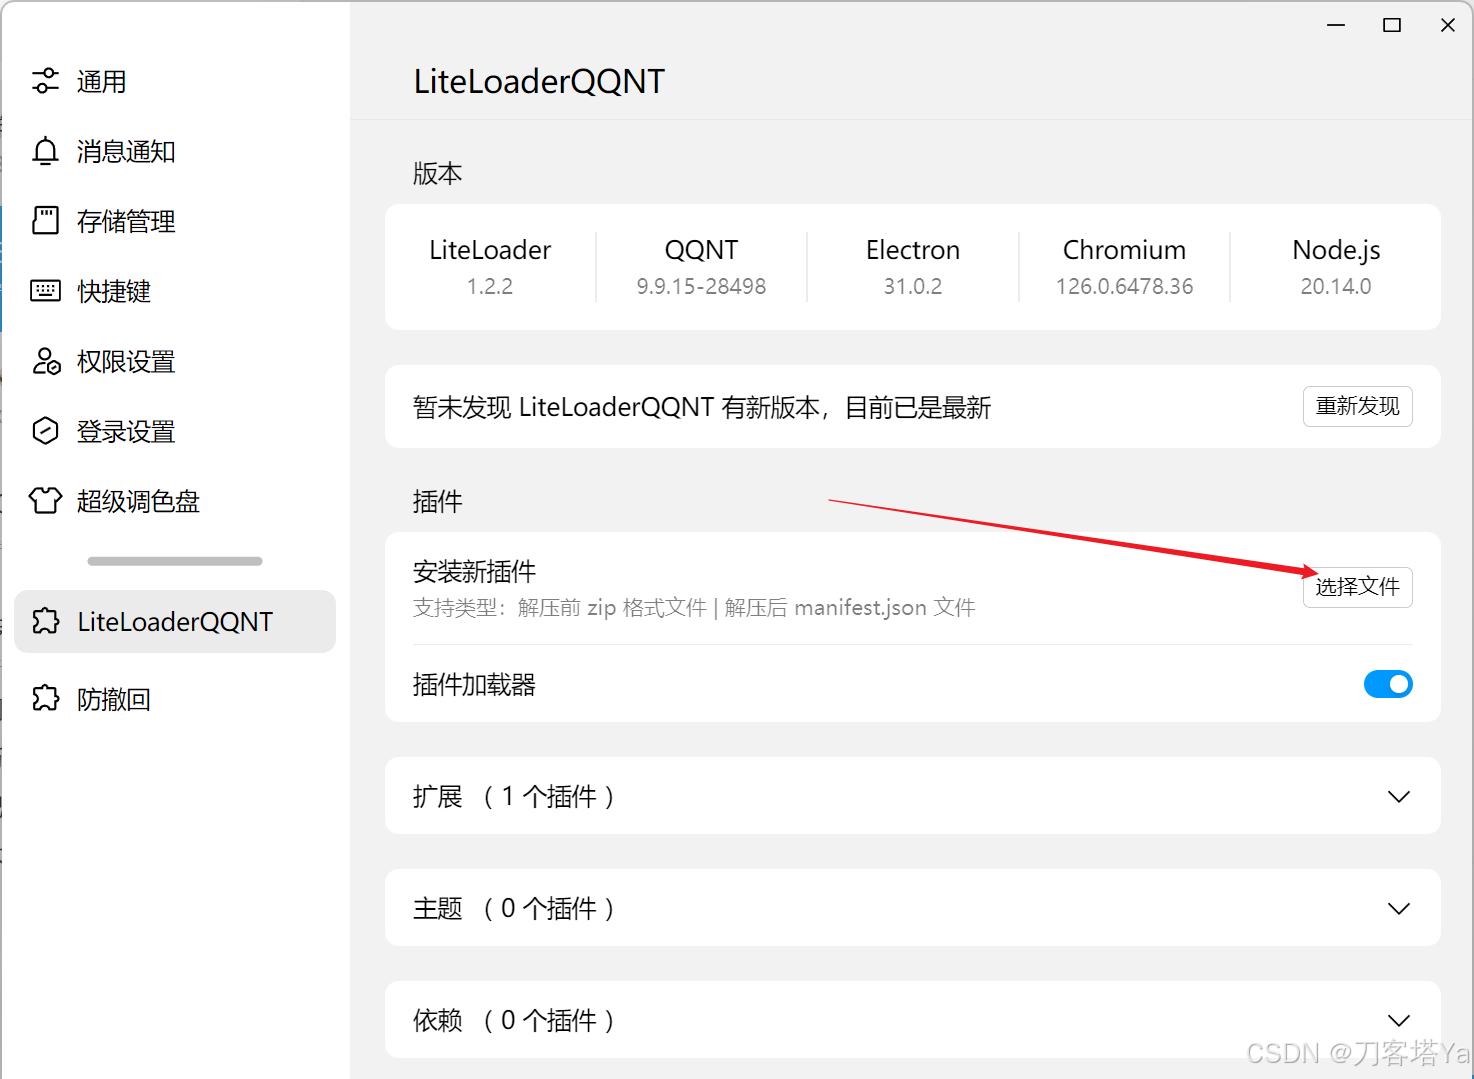Click the 暂未发现 LiteLoaderQQNT 有新版本 message
1474x1079 pixels.
(702, 407)
